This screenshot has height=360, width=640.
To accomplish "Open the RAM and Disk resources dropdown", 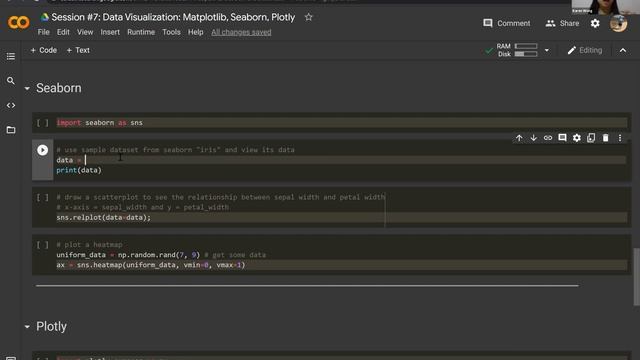I will click(x=547, y=50).
